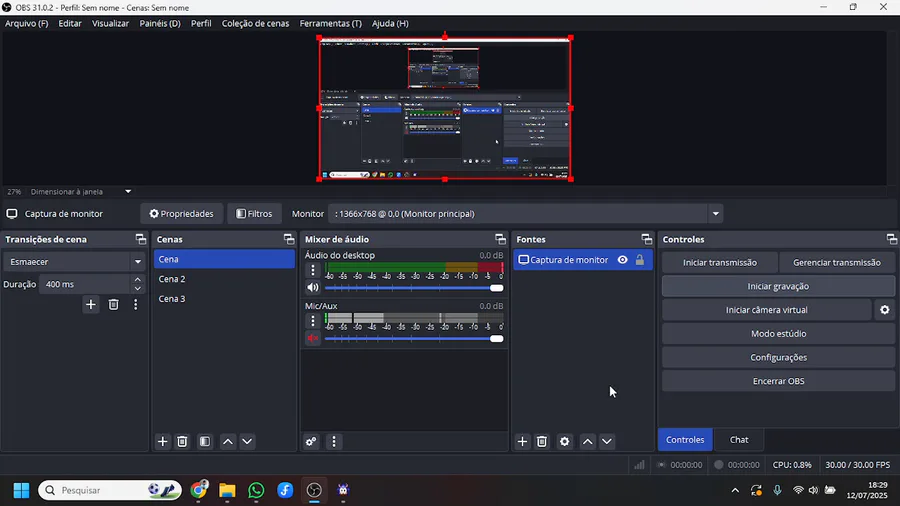The image size is (900, 506).
Task: Open Mic/Aux options menu
Action: tap(313, 320)
